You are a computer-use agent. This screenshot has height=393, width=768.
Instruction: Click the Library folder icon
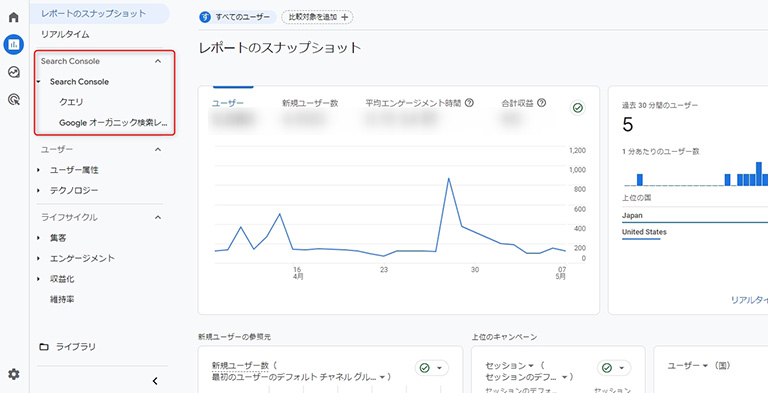pos(44,347)
